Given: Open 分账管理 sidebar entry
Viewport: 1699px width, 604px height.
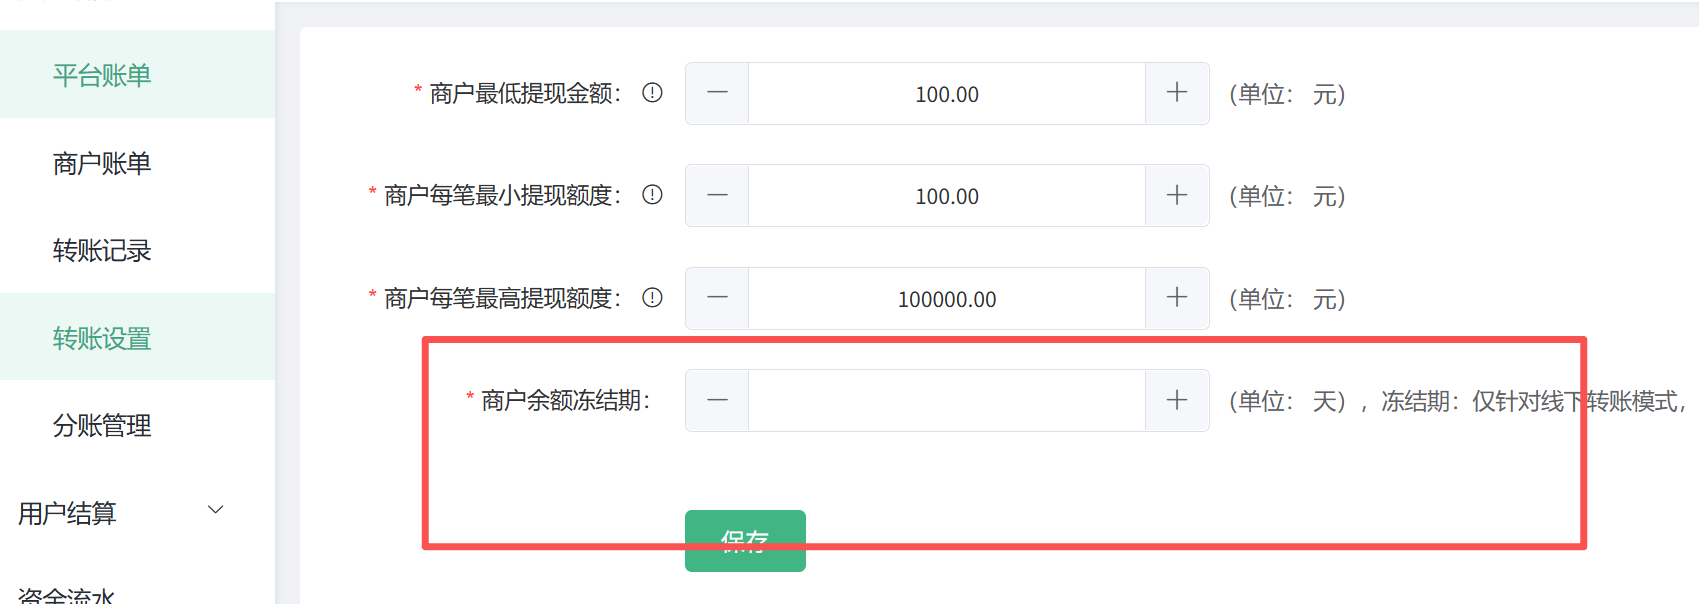Looking at the screenshot, I should (x=102, y=425).
